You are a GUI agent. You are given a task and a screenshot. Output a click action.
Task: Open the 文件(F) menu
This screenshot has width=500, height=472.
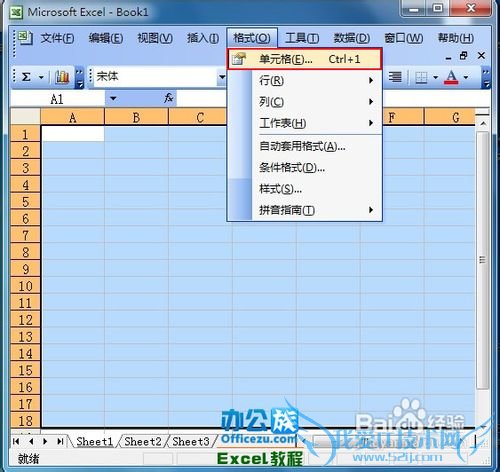pyautogui.click(x=57, y=38)
